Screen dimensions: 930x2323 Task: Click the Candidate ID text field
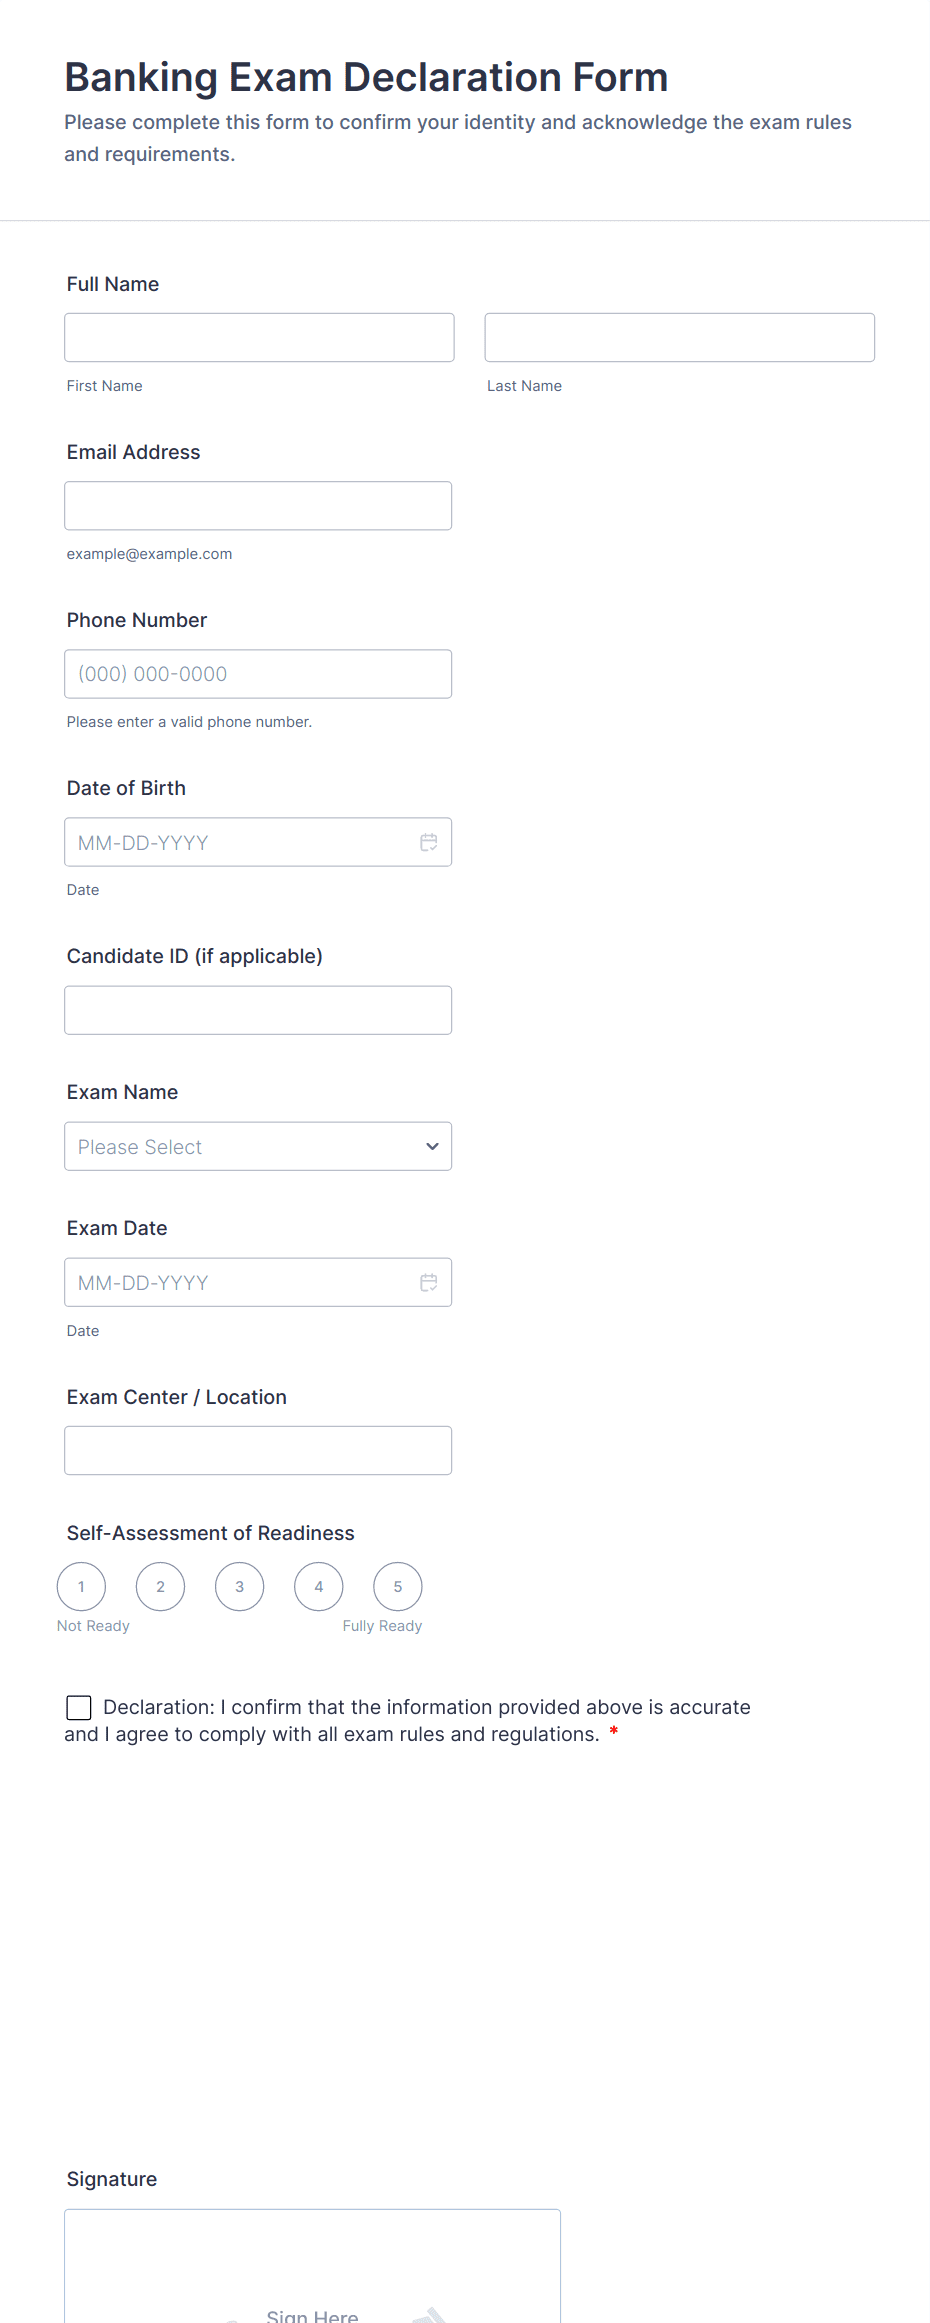pos(258,1010)
